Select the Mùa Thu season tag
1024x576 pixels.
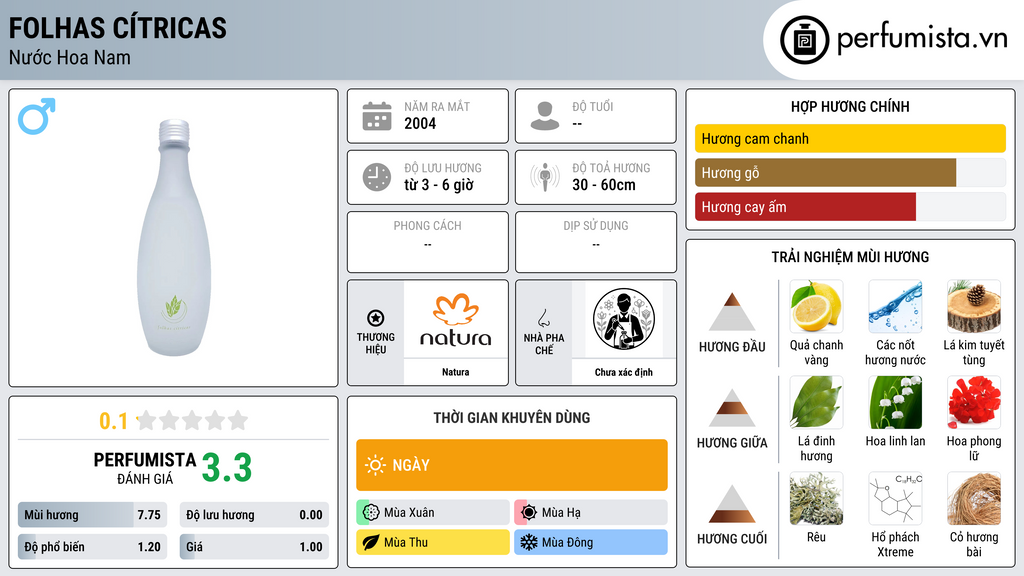433,542
